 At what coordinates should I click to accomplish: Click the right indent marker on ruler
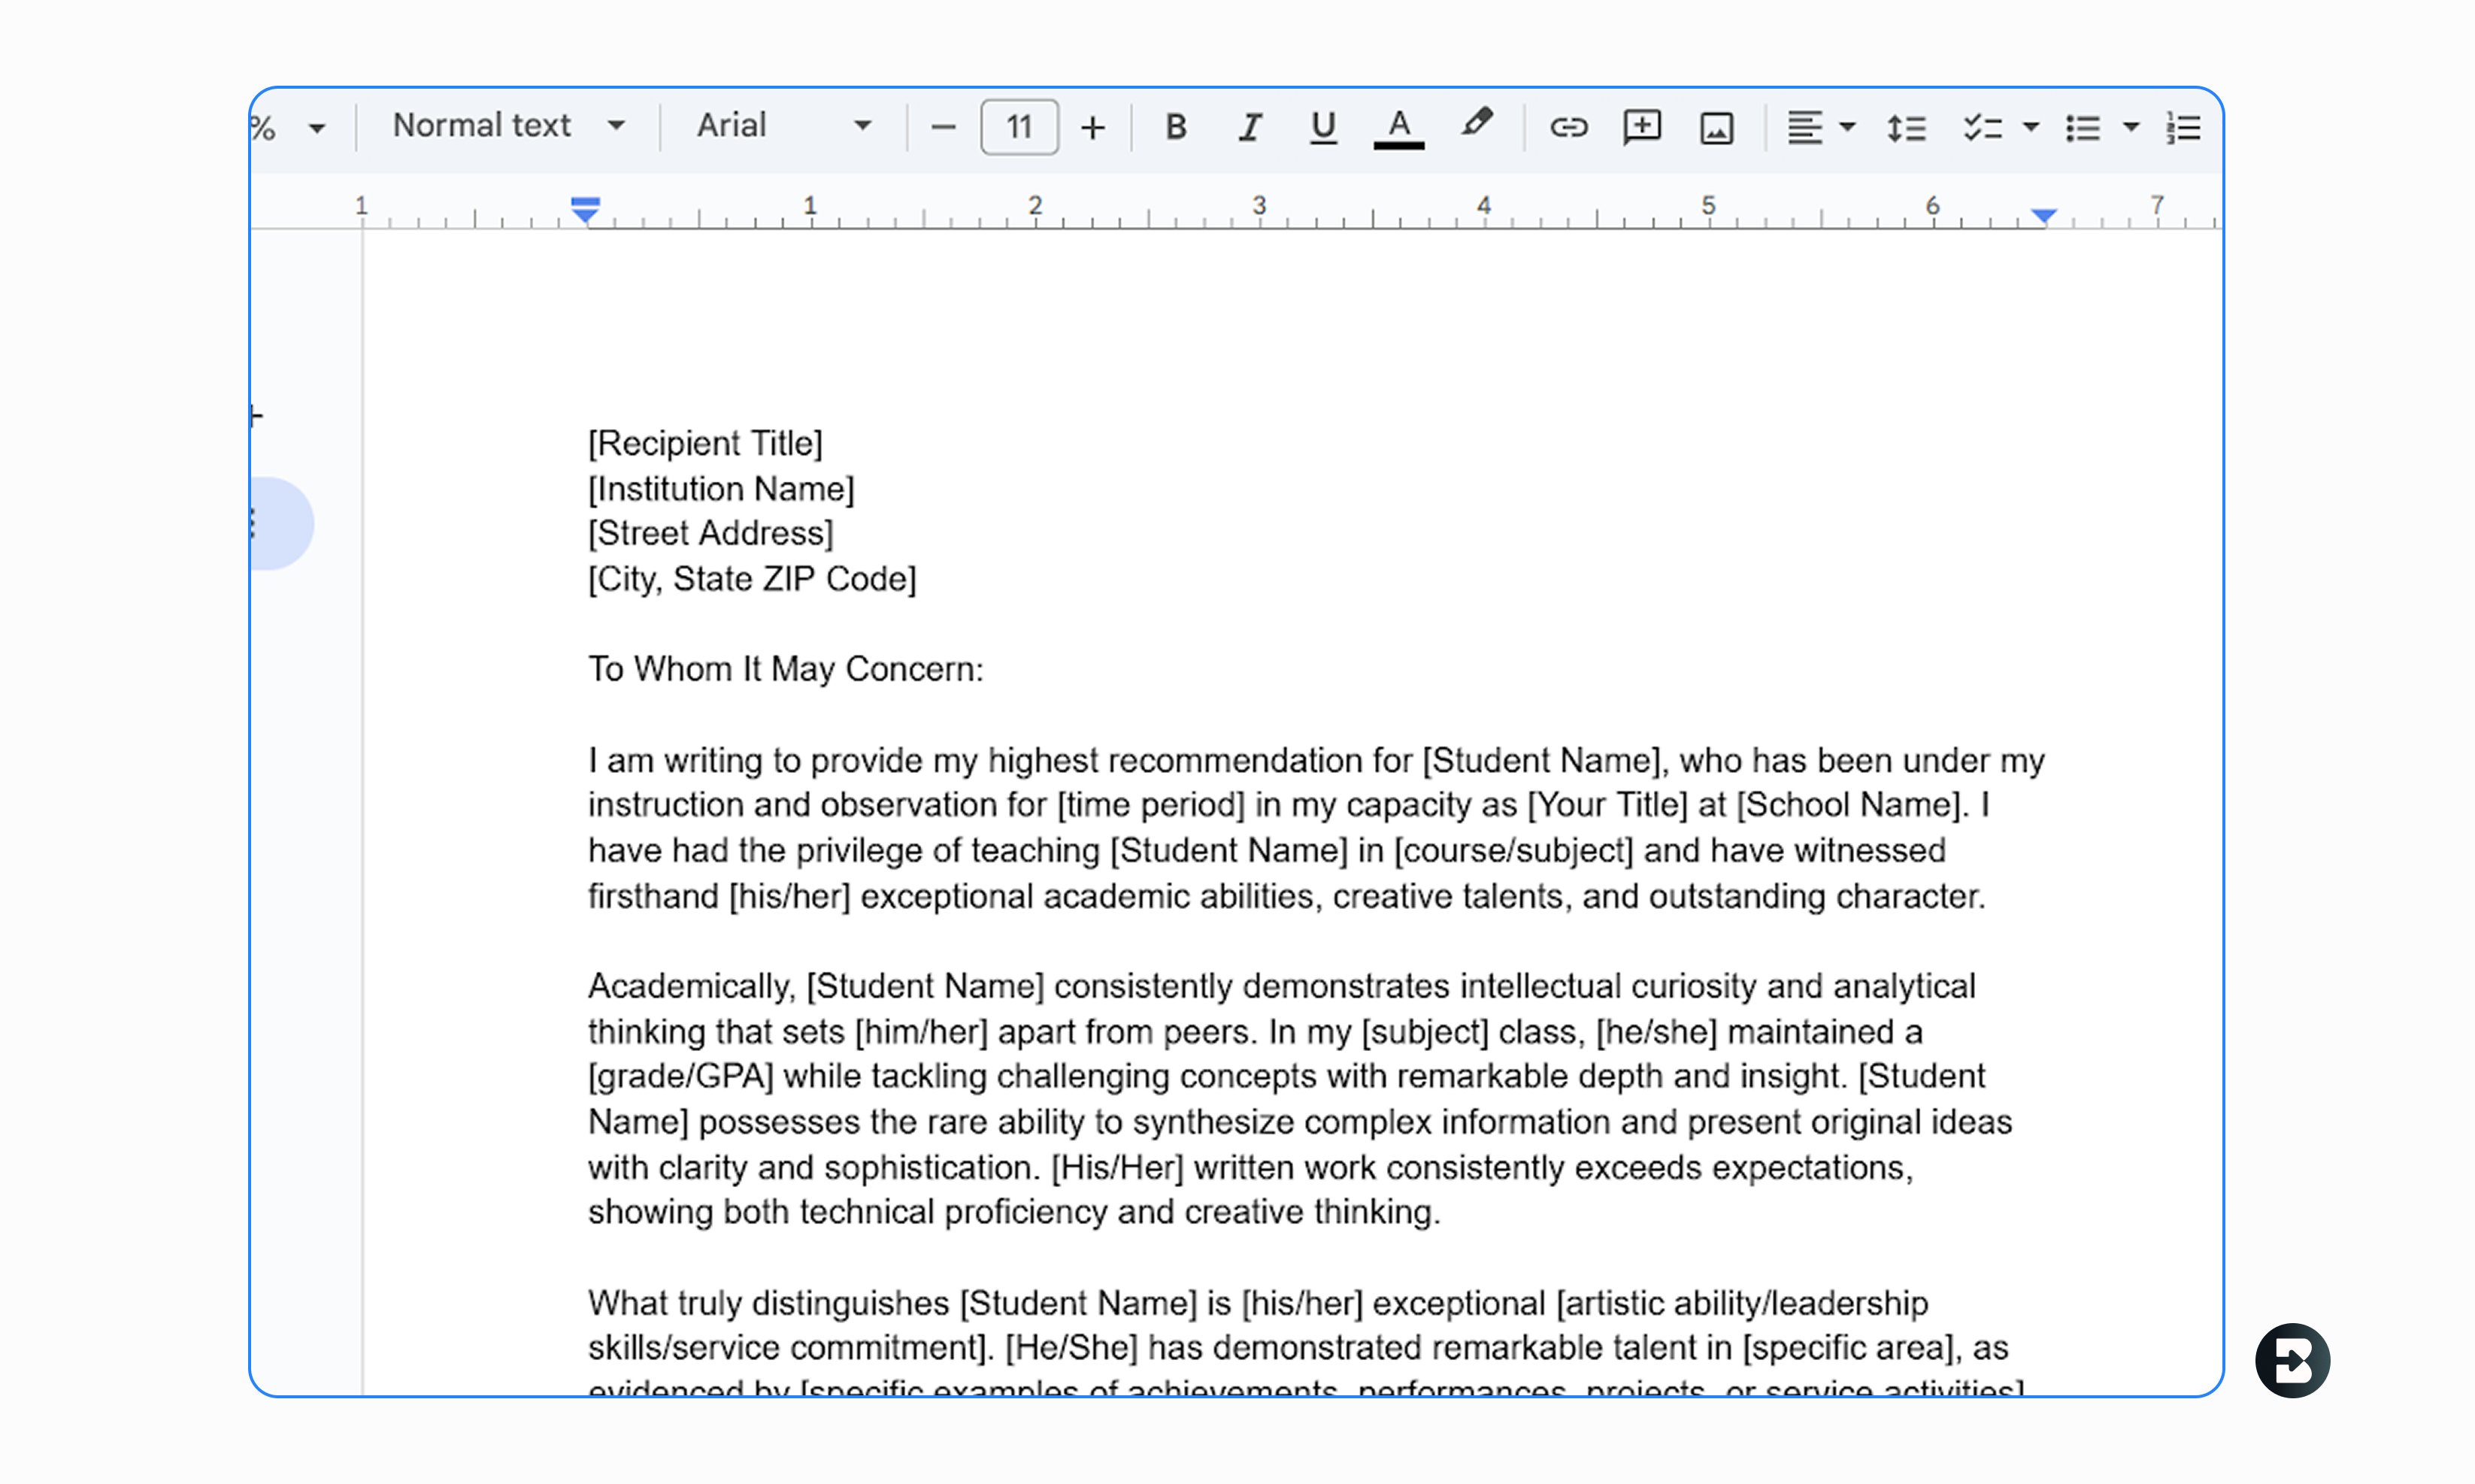click(x=2044, y=215)
